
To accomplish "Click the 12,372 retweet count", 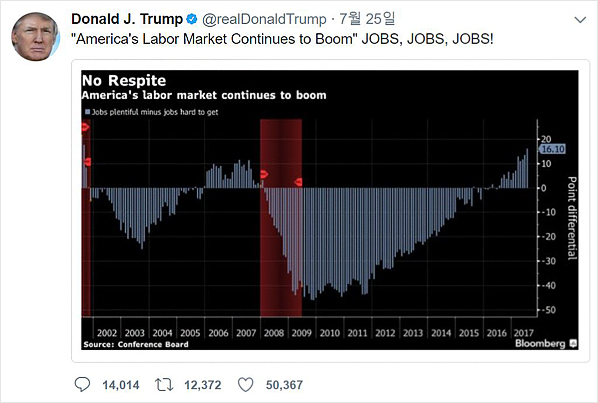I will (203, 385).
